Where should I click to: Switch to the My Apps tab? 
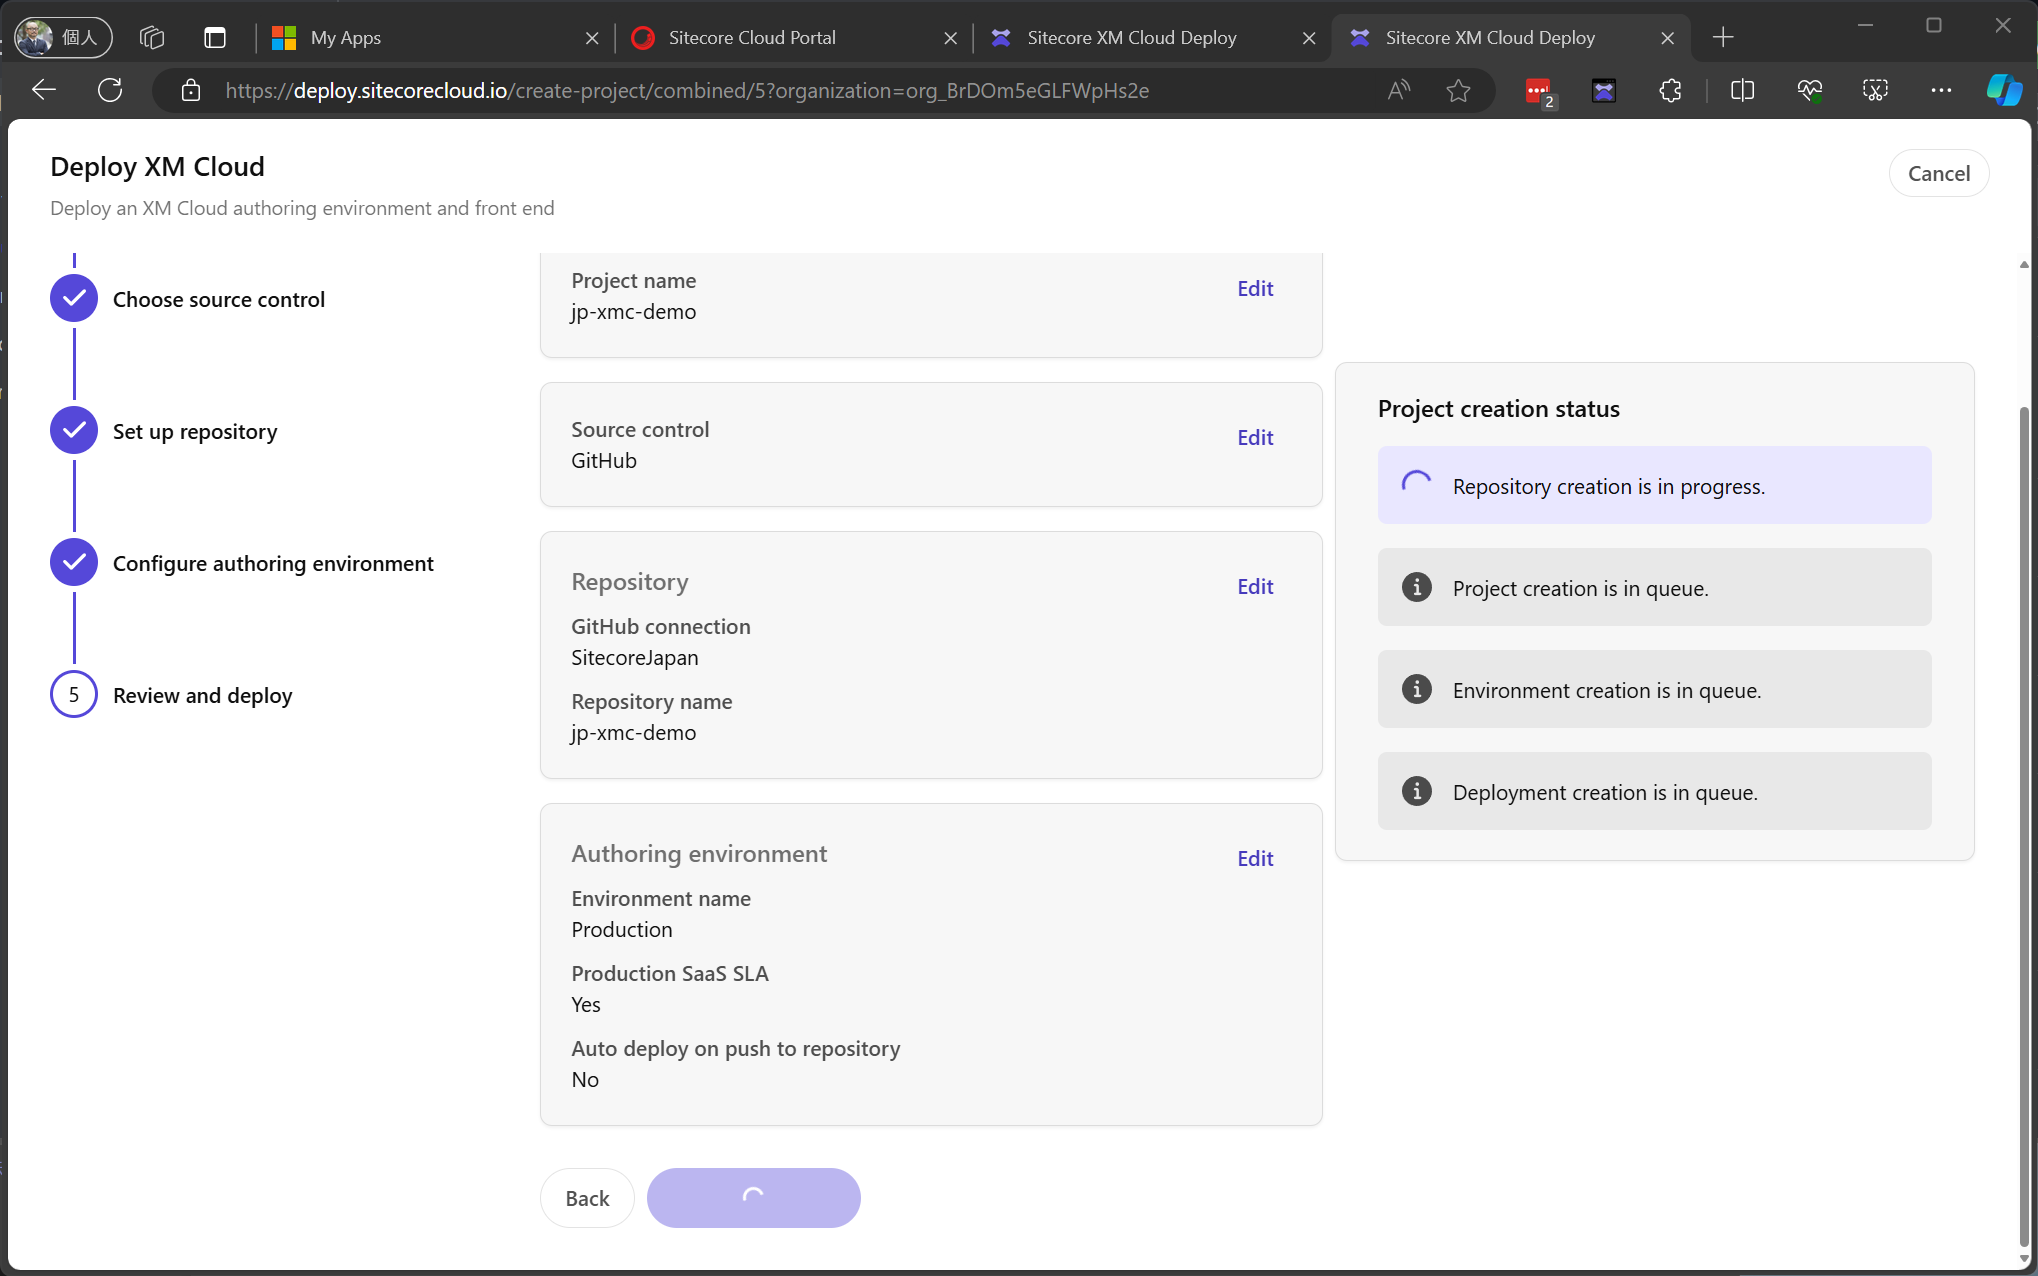(x=435, y=38)
